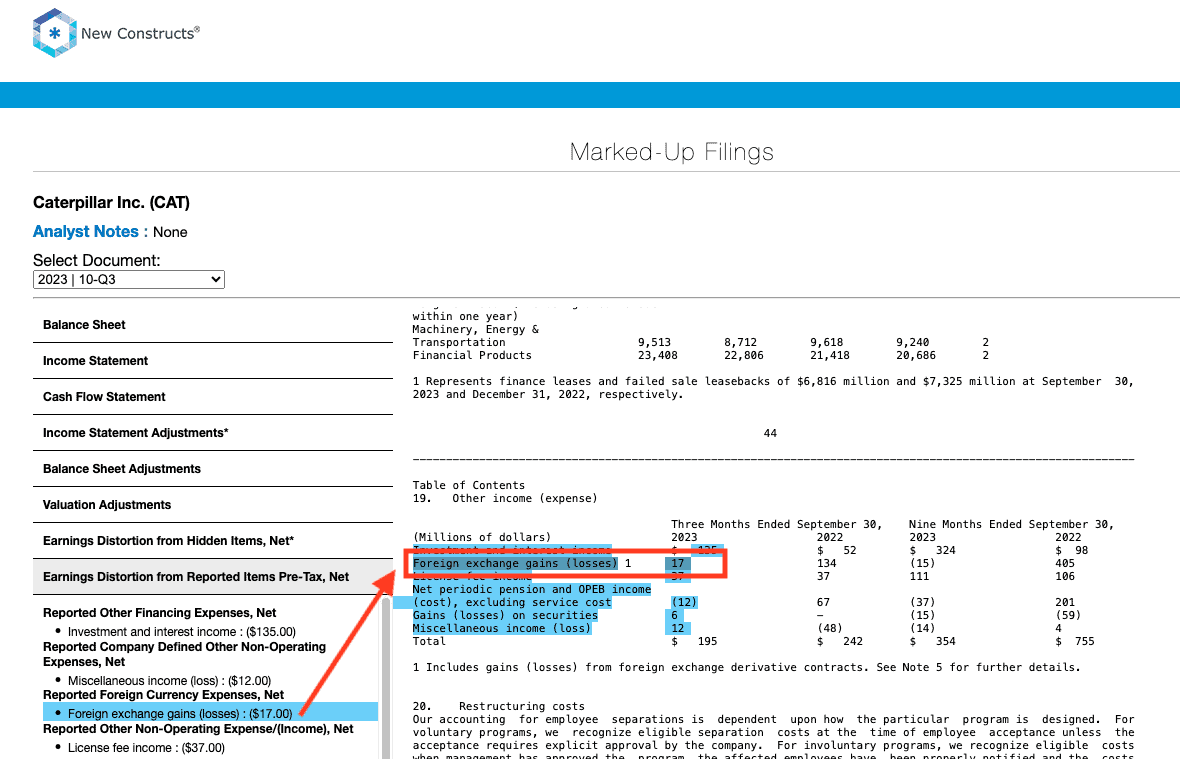1180x759 pixels.
Task: Click the Caterpillar Inc. (CAT) company heading
Action: pos(111,202)
